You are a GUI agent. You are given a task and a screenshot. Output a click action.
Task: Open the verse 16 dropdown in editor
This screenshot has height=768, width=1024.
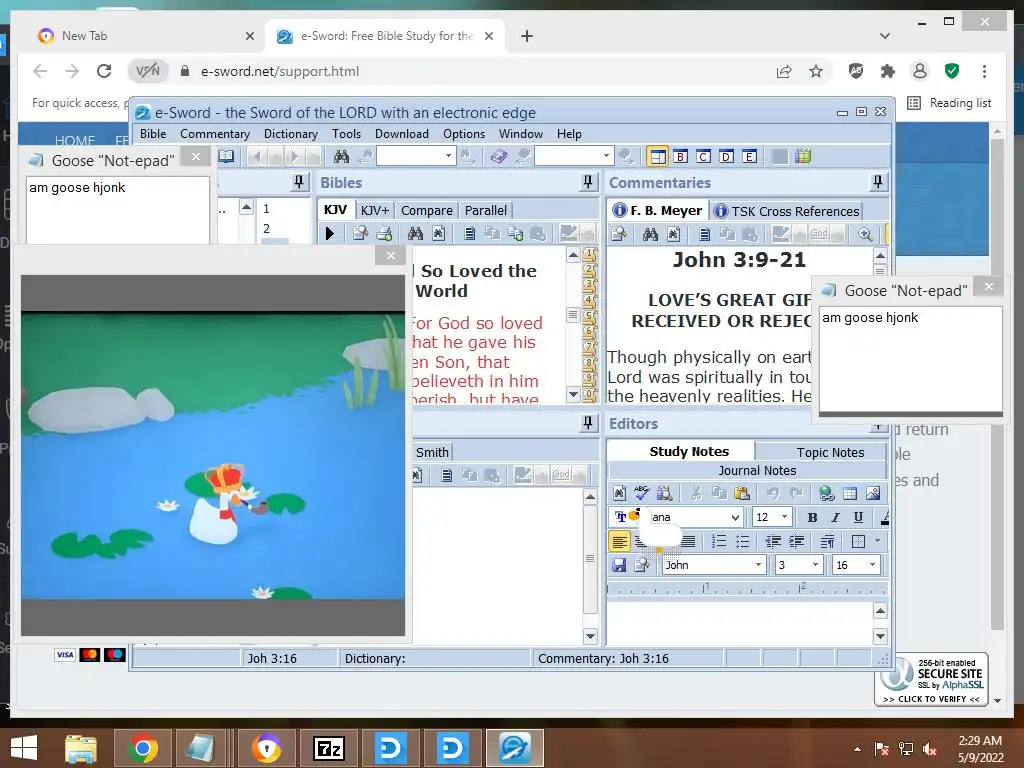click(x=872, y=565)
